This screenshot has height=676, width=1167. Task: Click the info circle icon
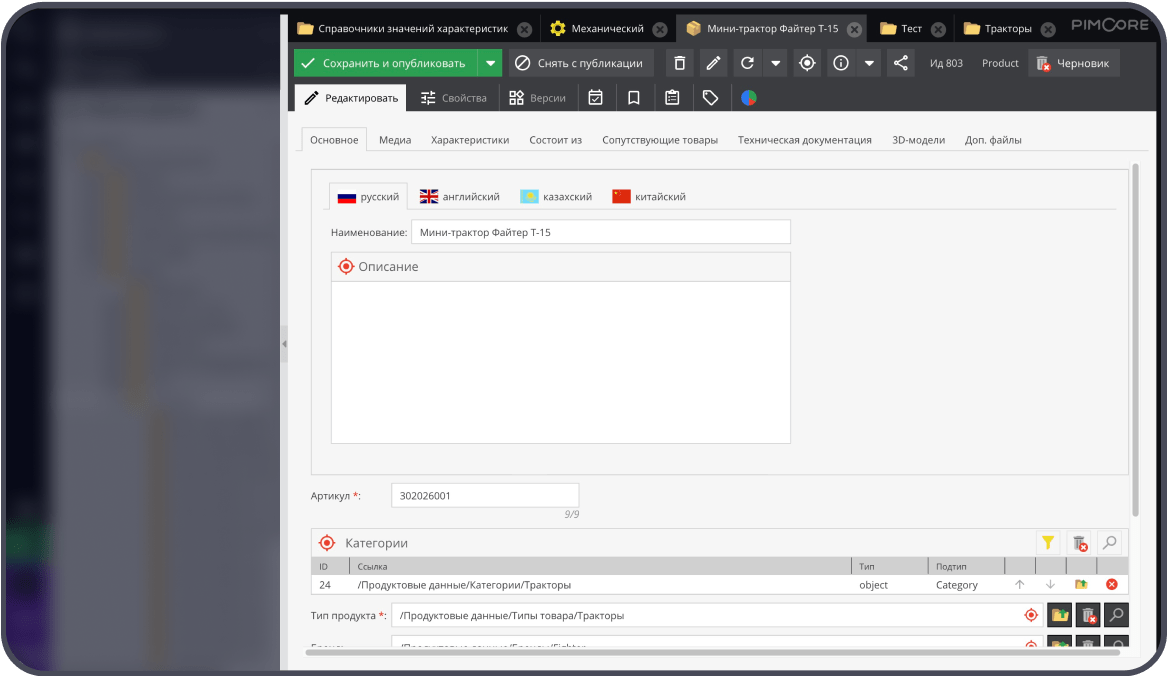(x=841, y=63)
